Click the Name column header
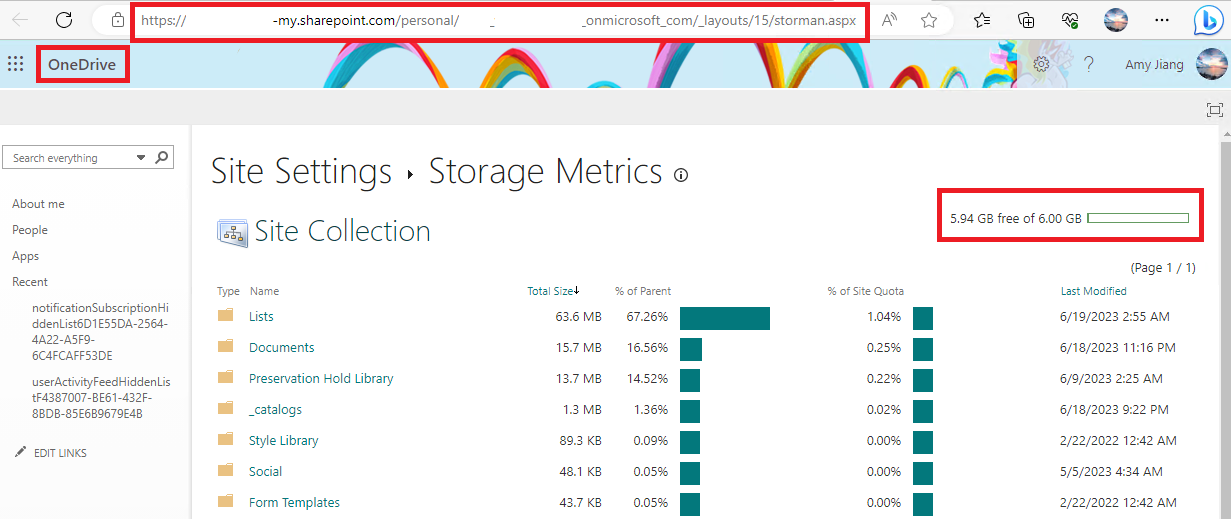 264,291
